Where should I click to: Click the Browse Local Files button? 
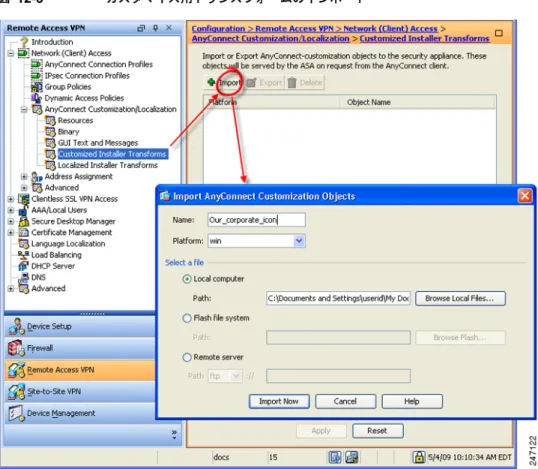460,298
